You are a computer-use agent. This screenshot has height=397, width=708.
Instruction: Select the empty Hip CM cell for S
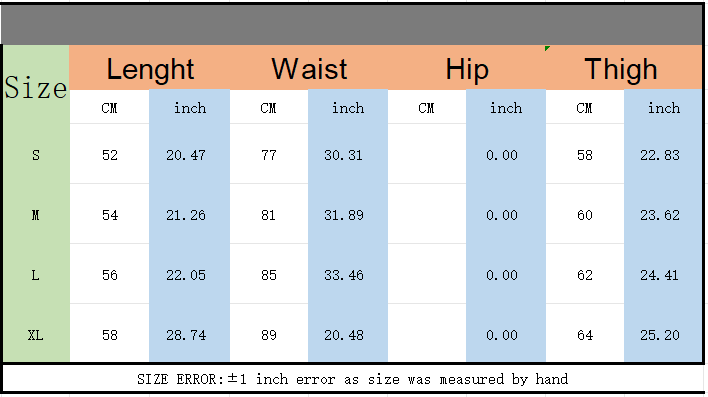pyautogui.click(x=427, y=154)
